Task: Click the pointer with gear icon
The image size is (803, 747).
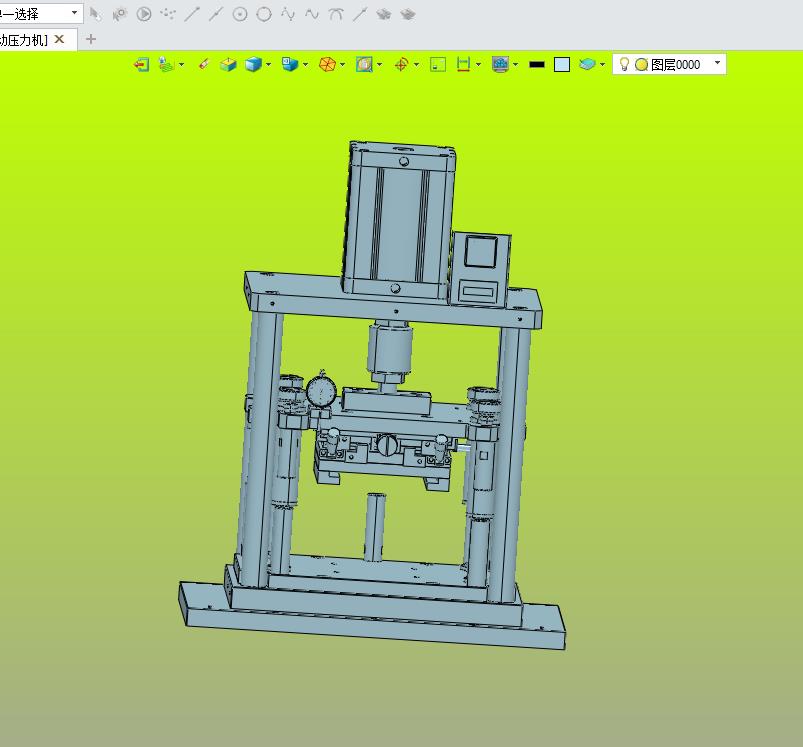Action: (119, 14)
